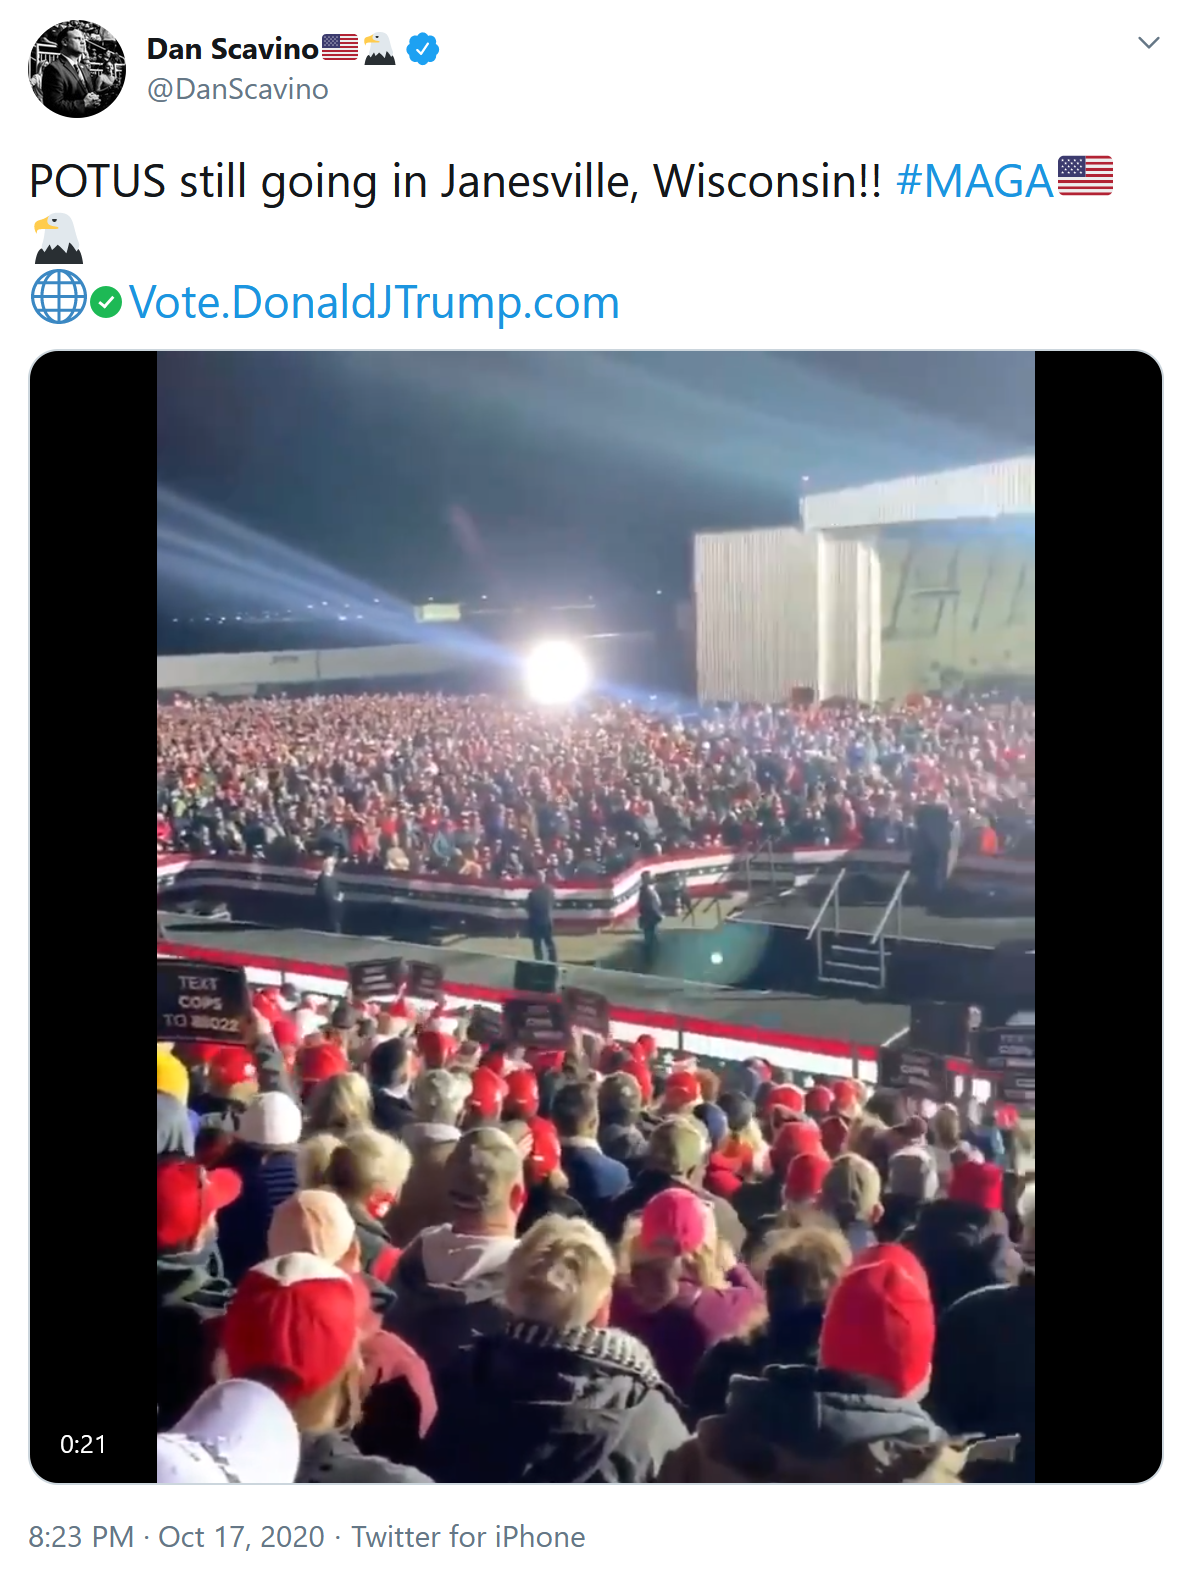Click the eagle emoji beside the name

pyautogui.click(x=380, y=48)
